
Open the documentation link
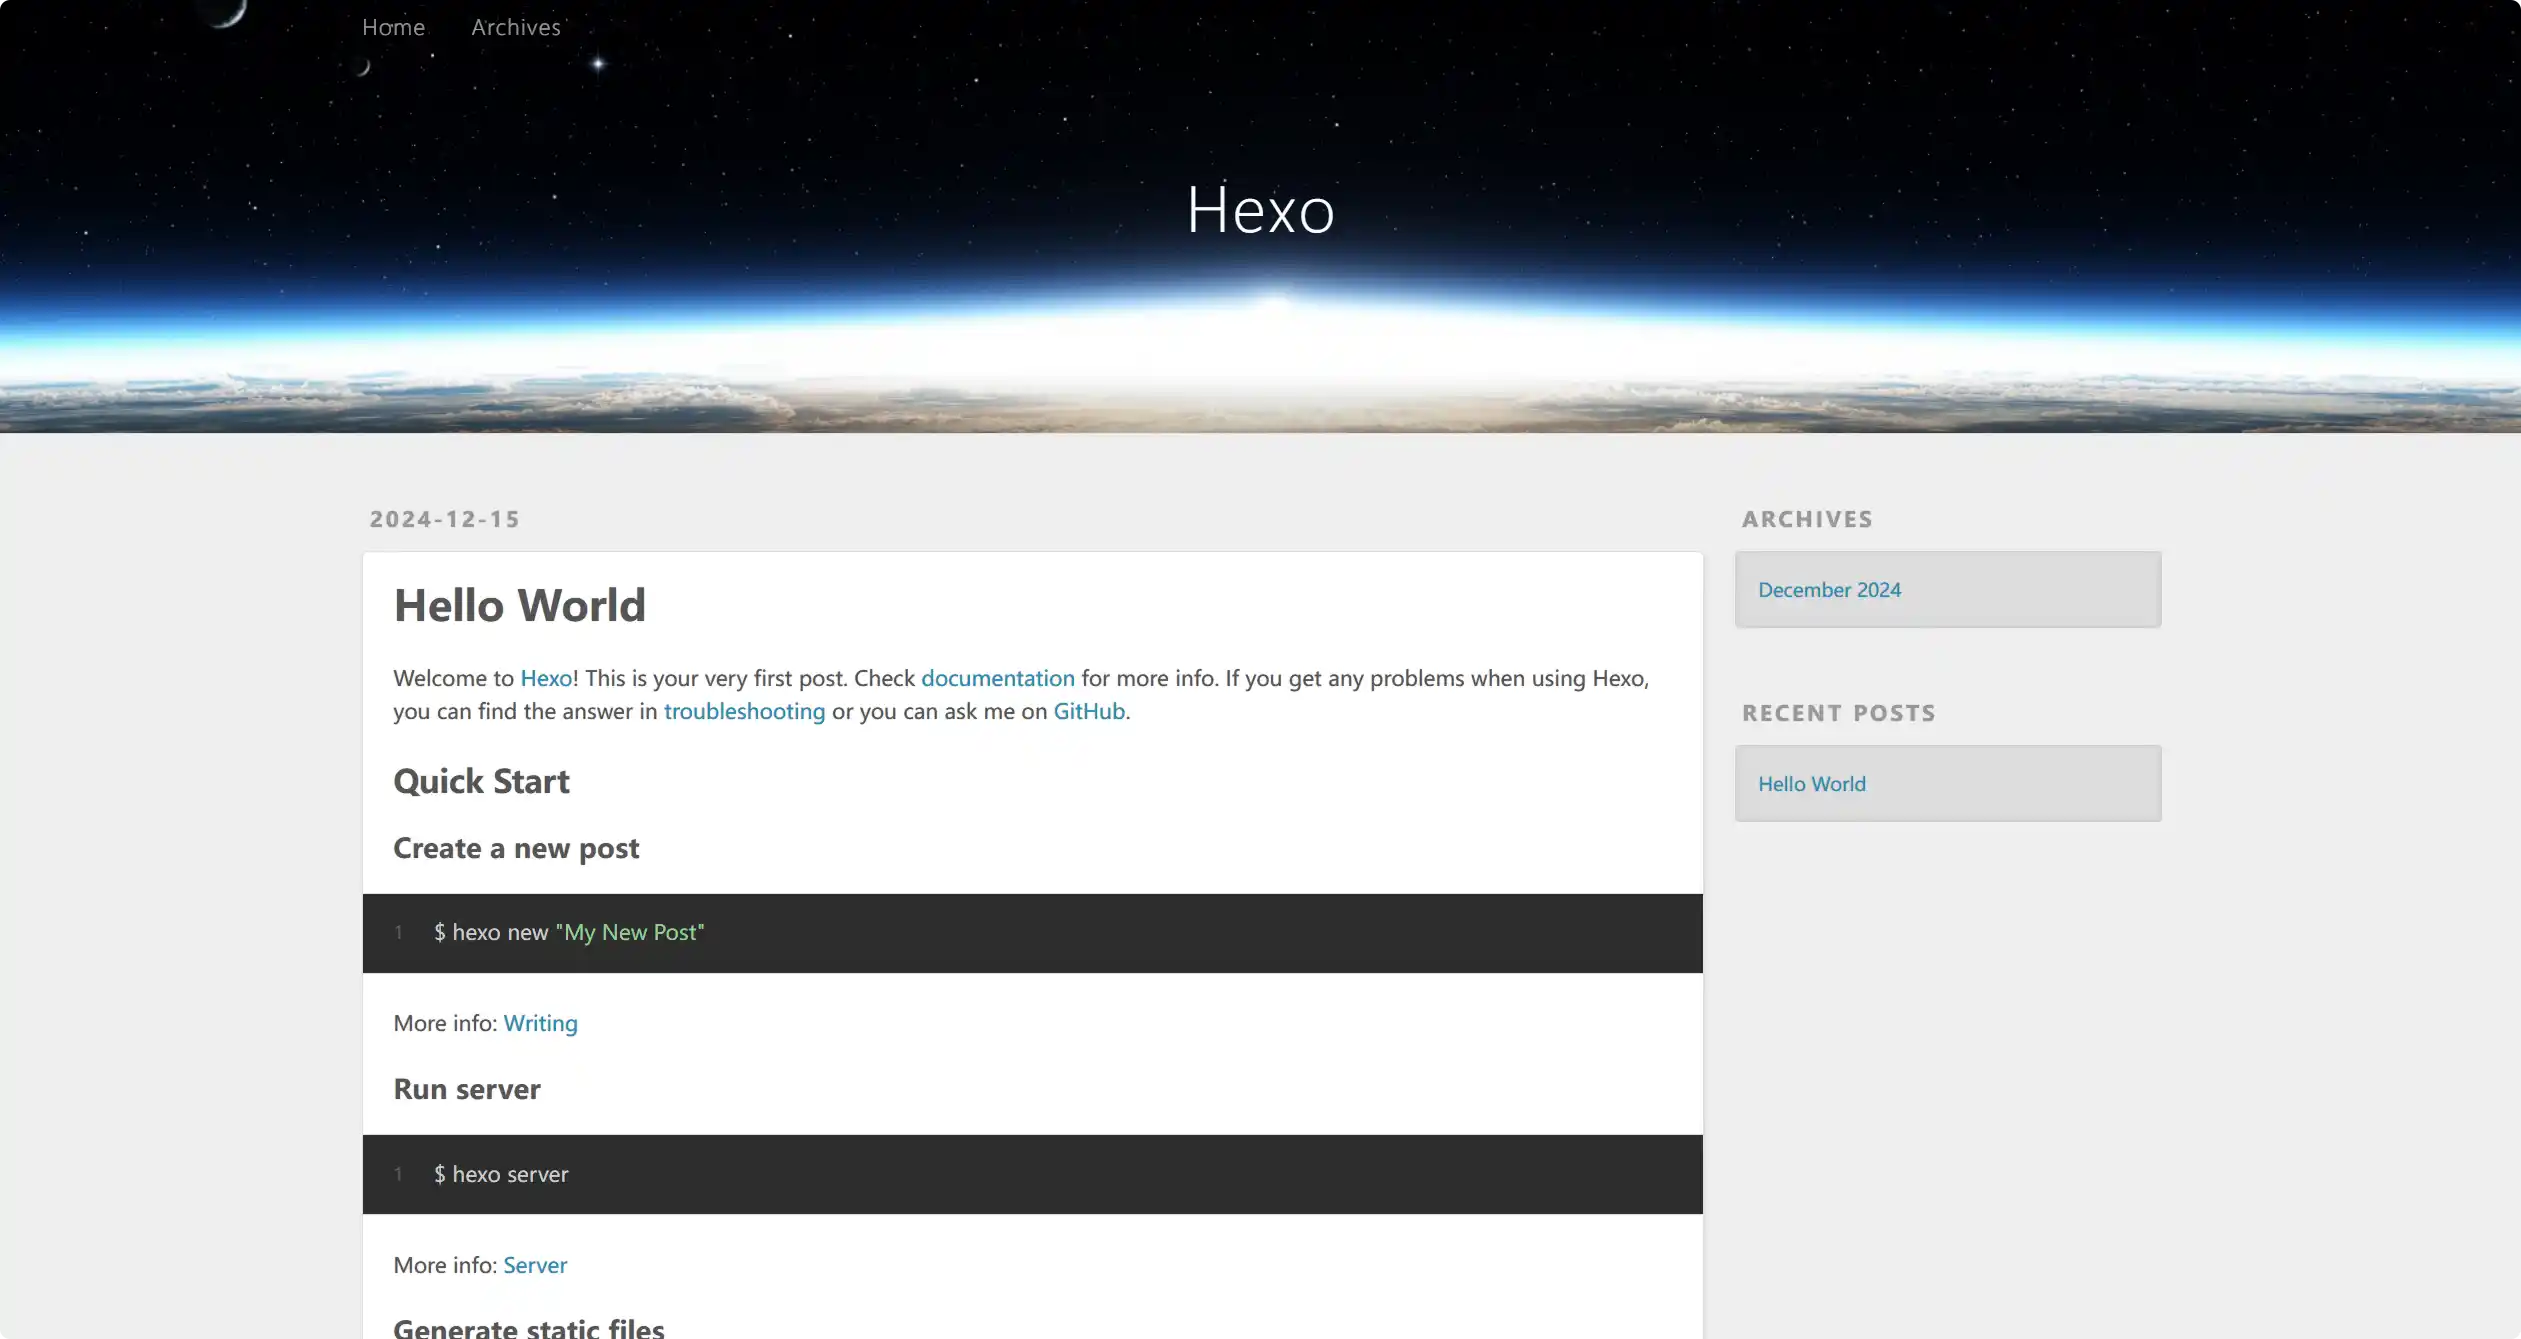tap(998, 678)
